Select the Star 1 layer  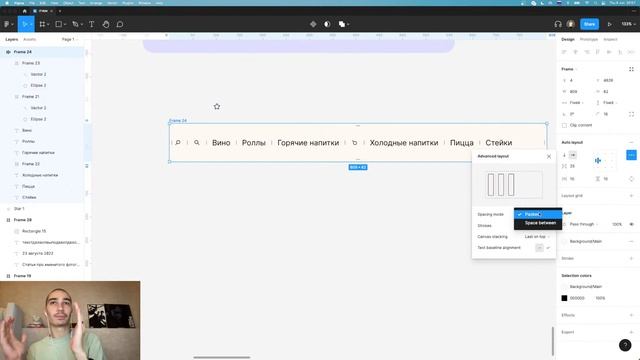click(x=19, y=209)
